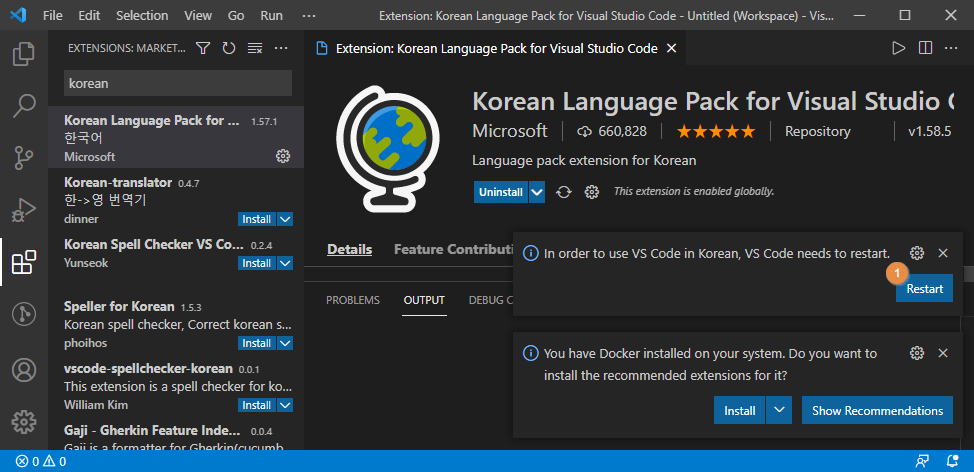Viewport: 974px width, 472px height.
Task: Click errors and warnings status indicator
Action: click(41, 461)
